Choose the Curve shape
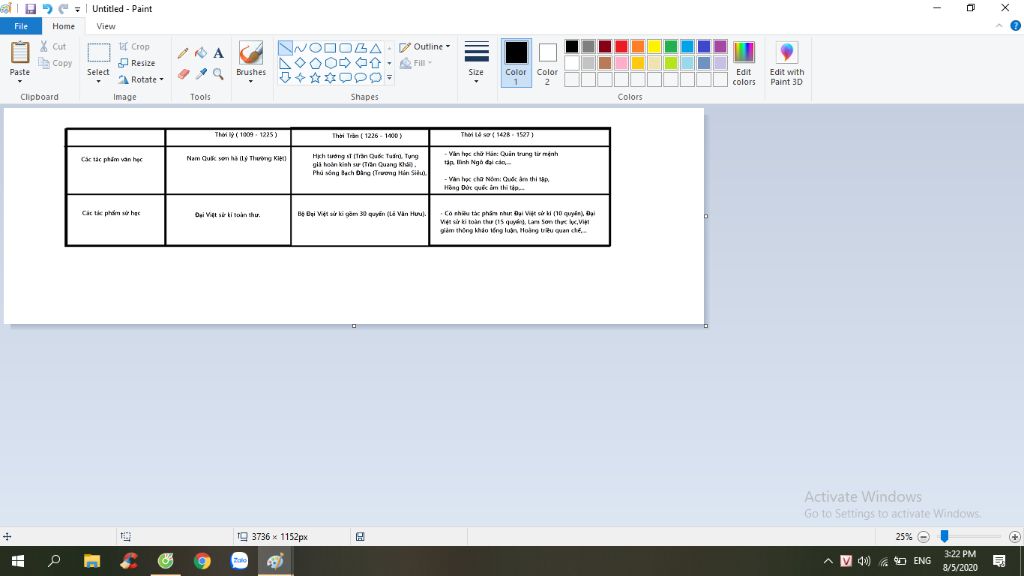 click(300, 48)
